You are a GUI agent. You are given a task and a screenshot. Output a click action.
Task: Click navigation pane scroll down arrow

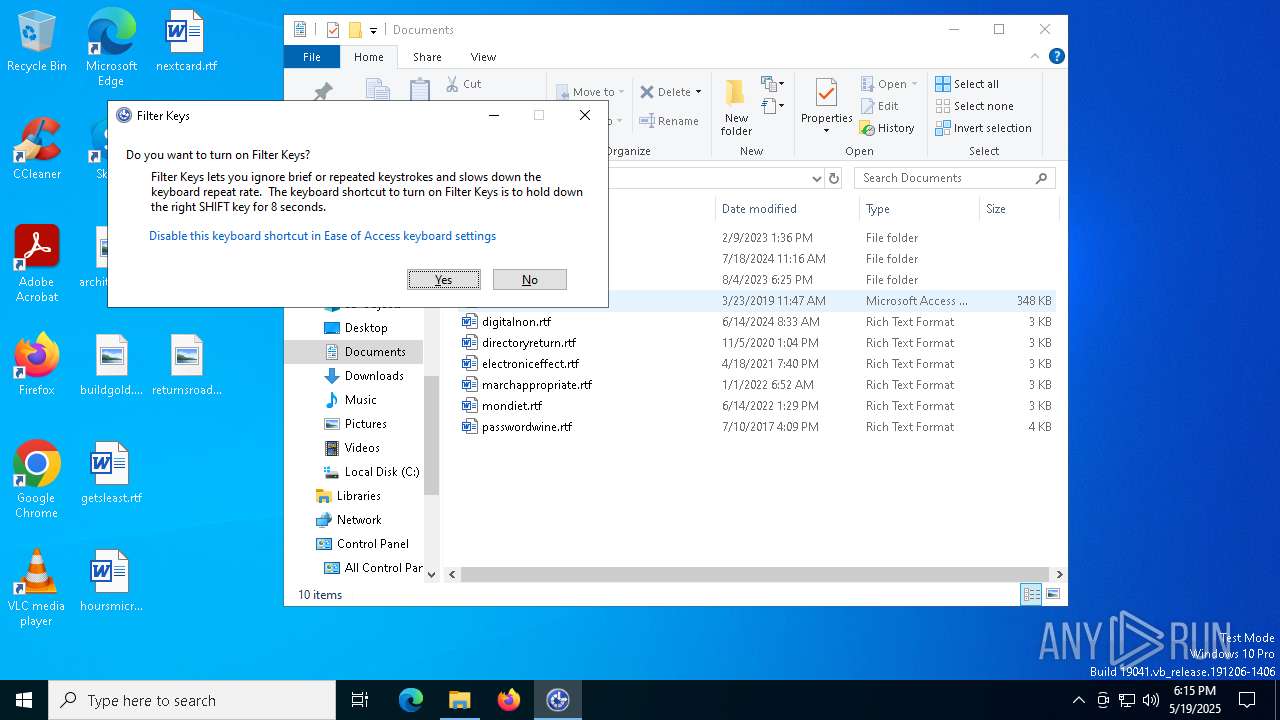(x=432, y=574)
